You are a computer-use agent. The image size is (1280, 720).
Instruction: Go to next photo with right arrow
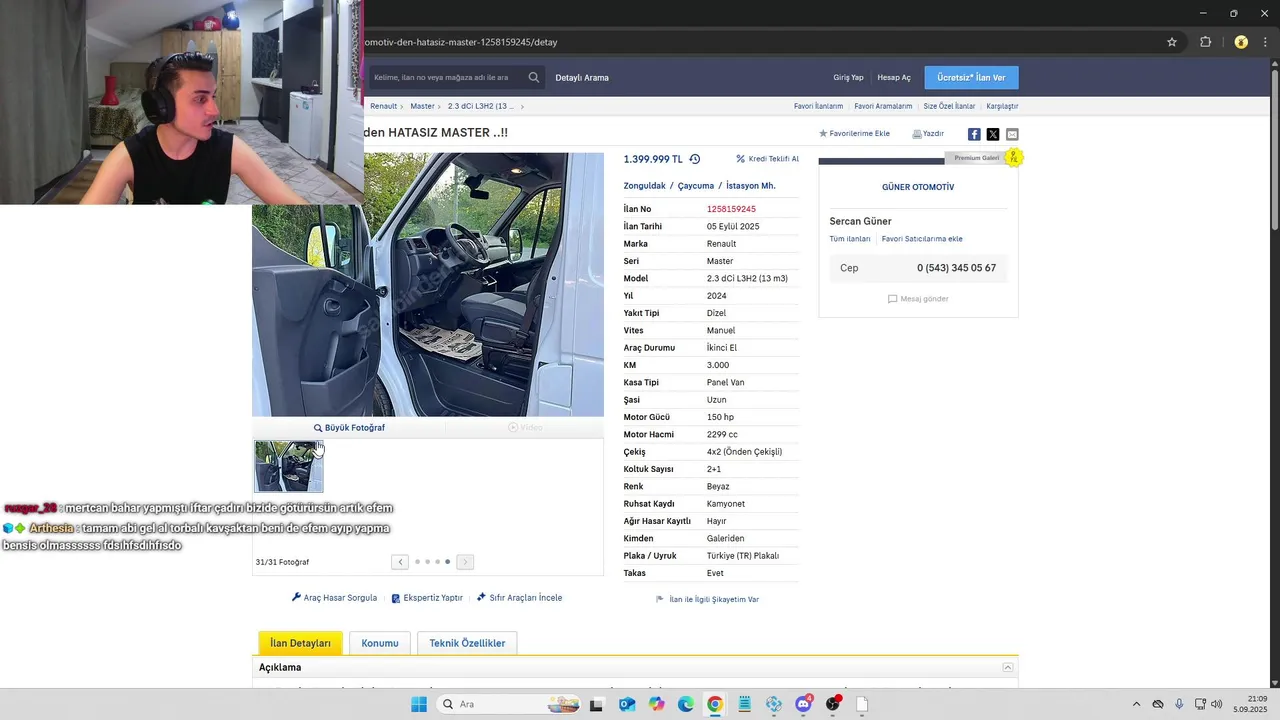(x=465, y=562)
